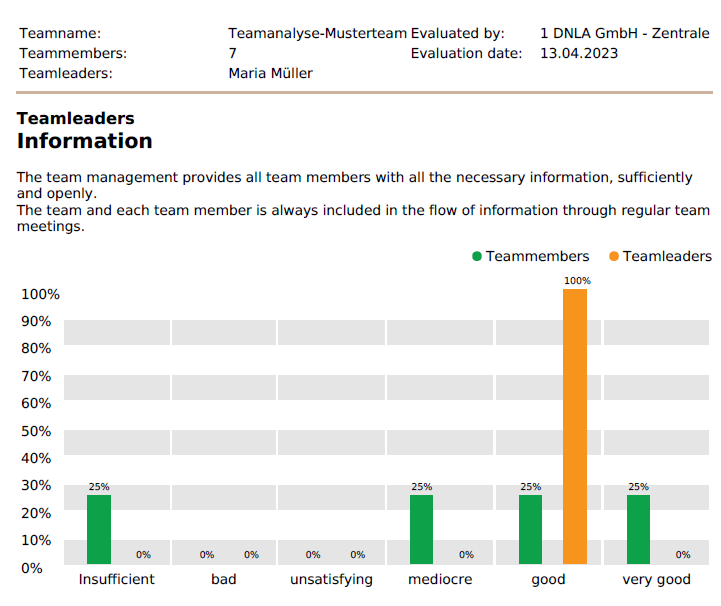Select the green bar above mediocre
Viewport: 721px width, 606px height.
pyautogui.click(x=422, y=529)
